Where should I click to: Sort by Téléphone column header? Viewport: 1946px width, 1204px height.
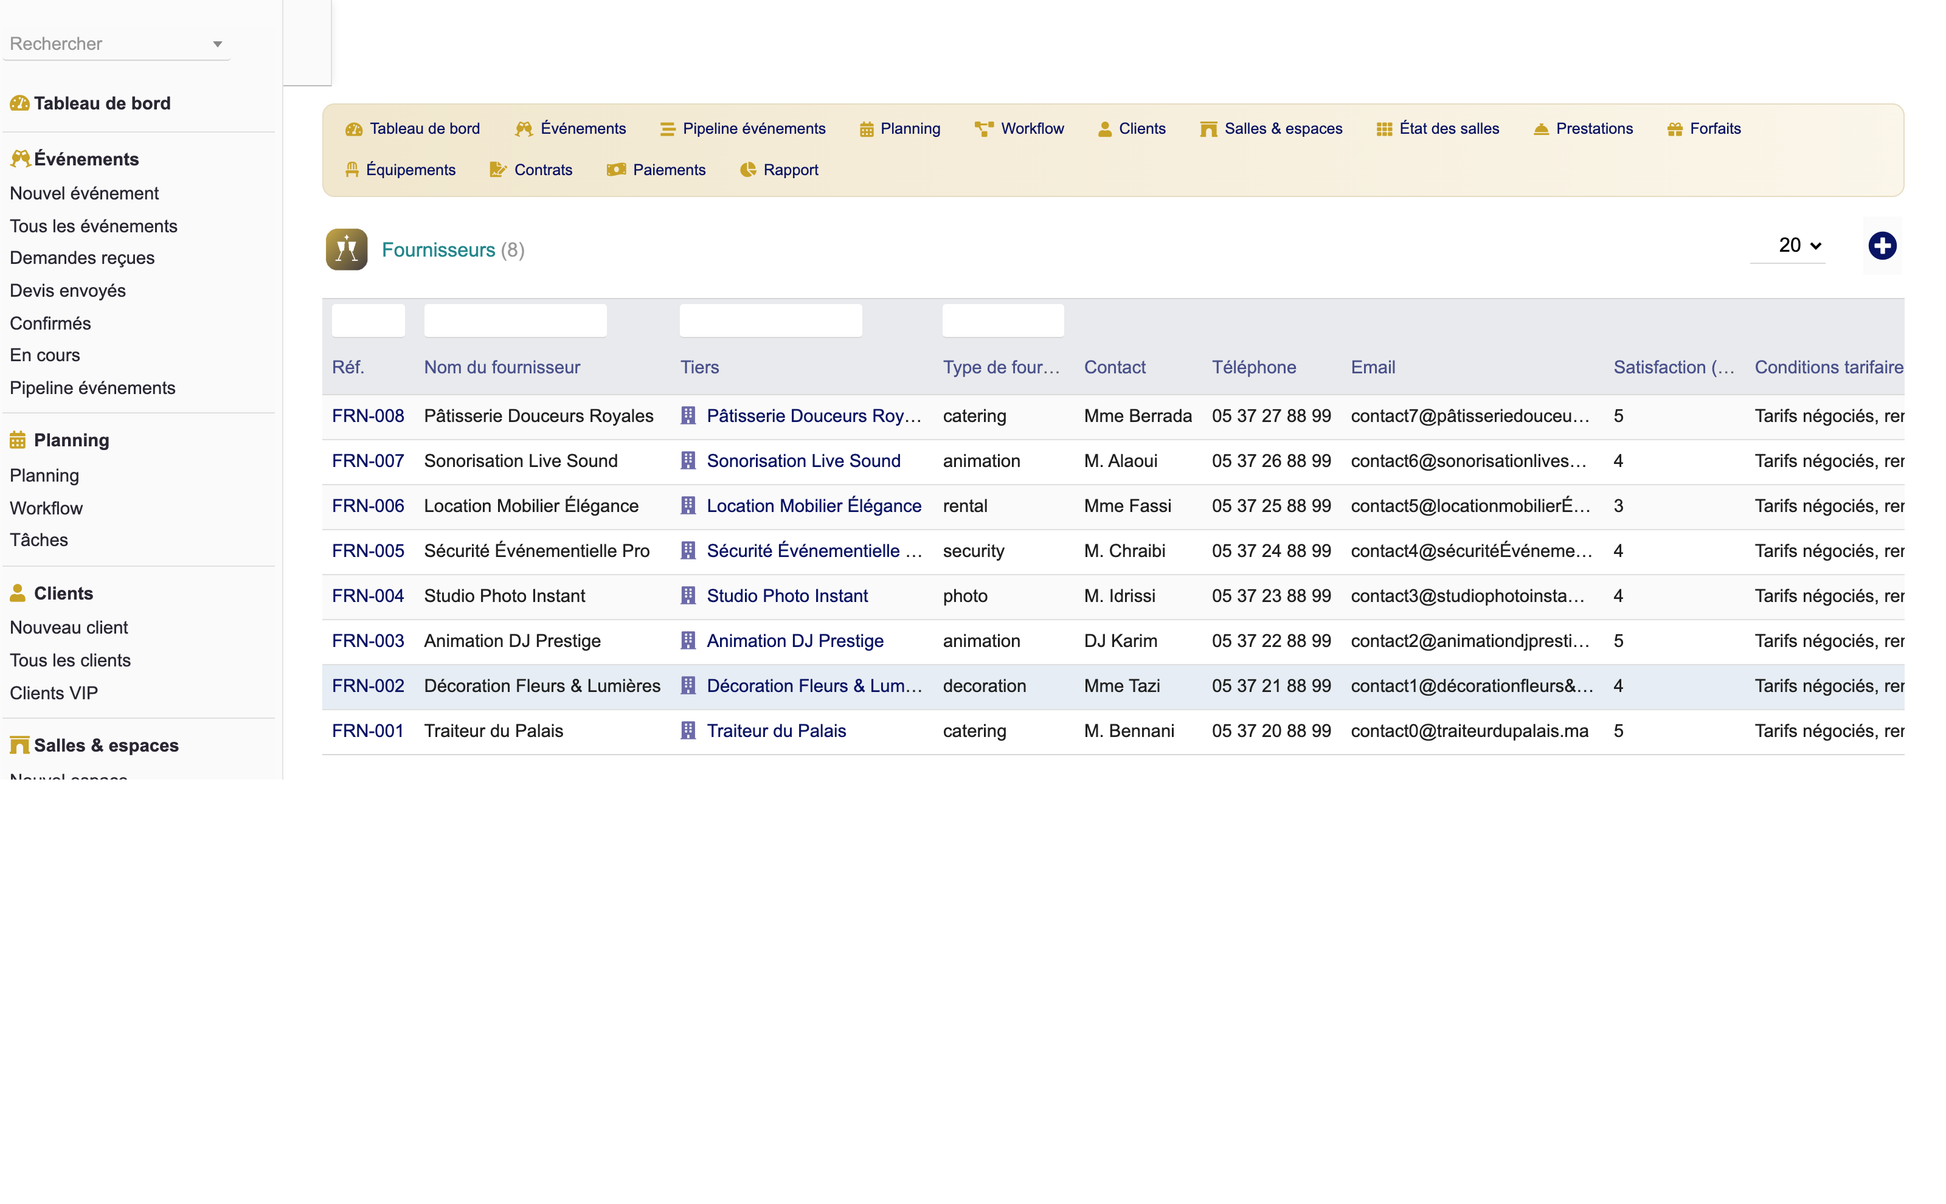tap(1254, 367)
